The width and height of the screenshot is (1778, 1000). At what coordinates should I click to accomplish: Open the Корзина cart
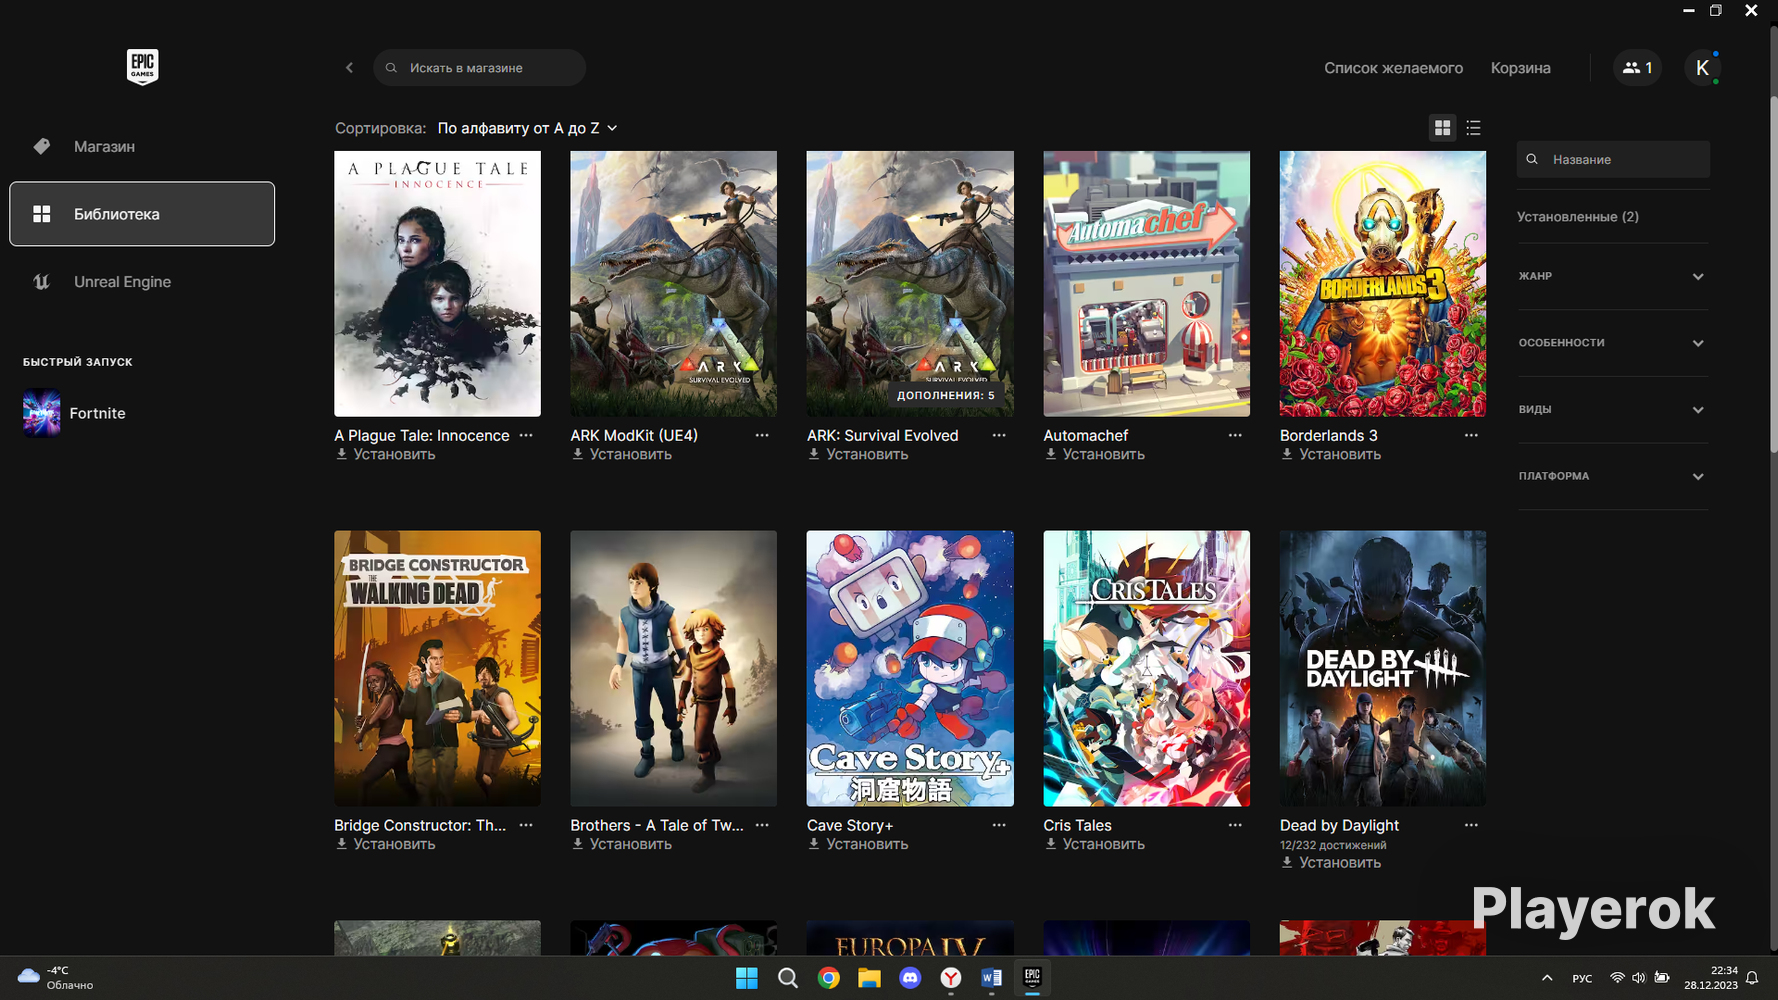click(1520, 68)
